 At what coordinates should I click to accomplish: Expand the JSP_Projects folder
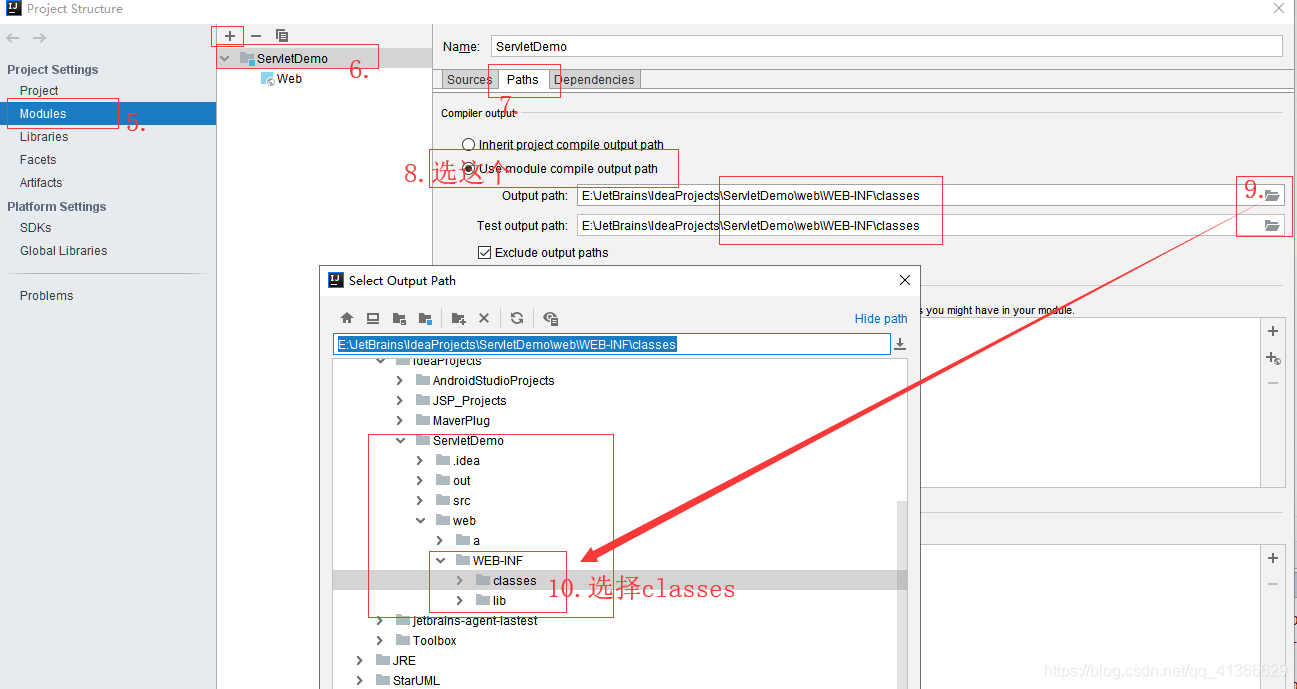399,401
